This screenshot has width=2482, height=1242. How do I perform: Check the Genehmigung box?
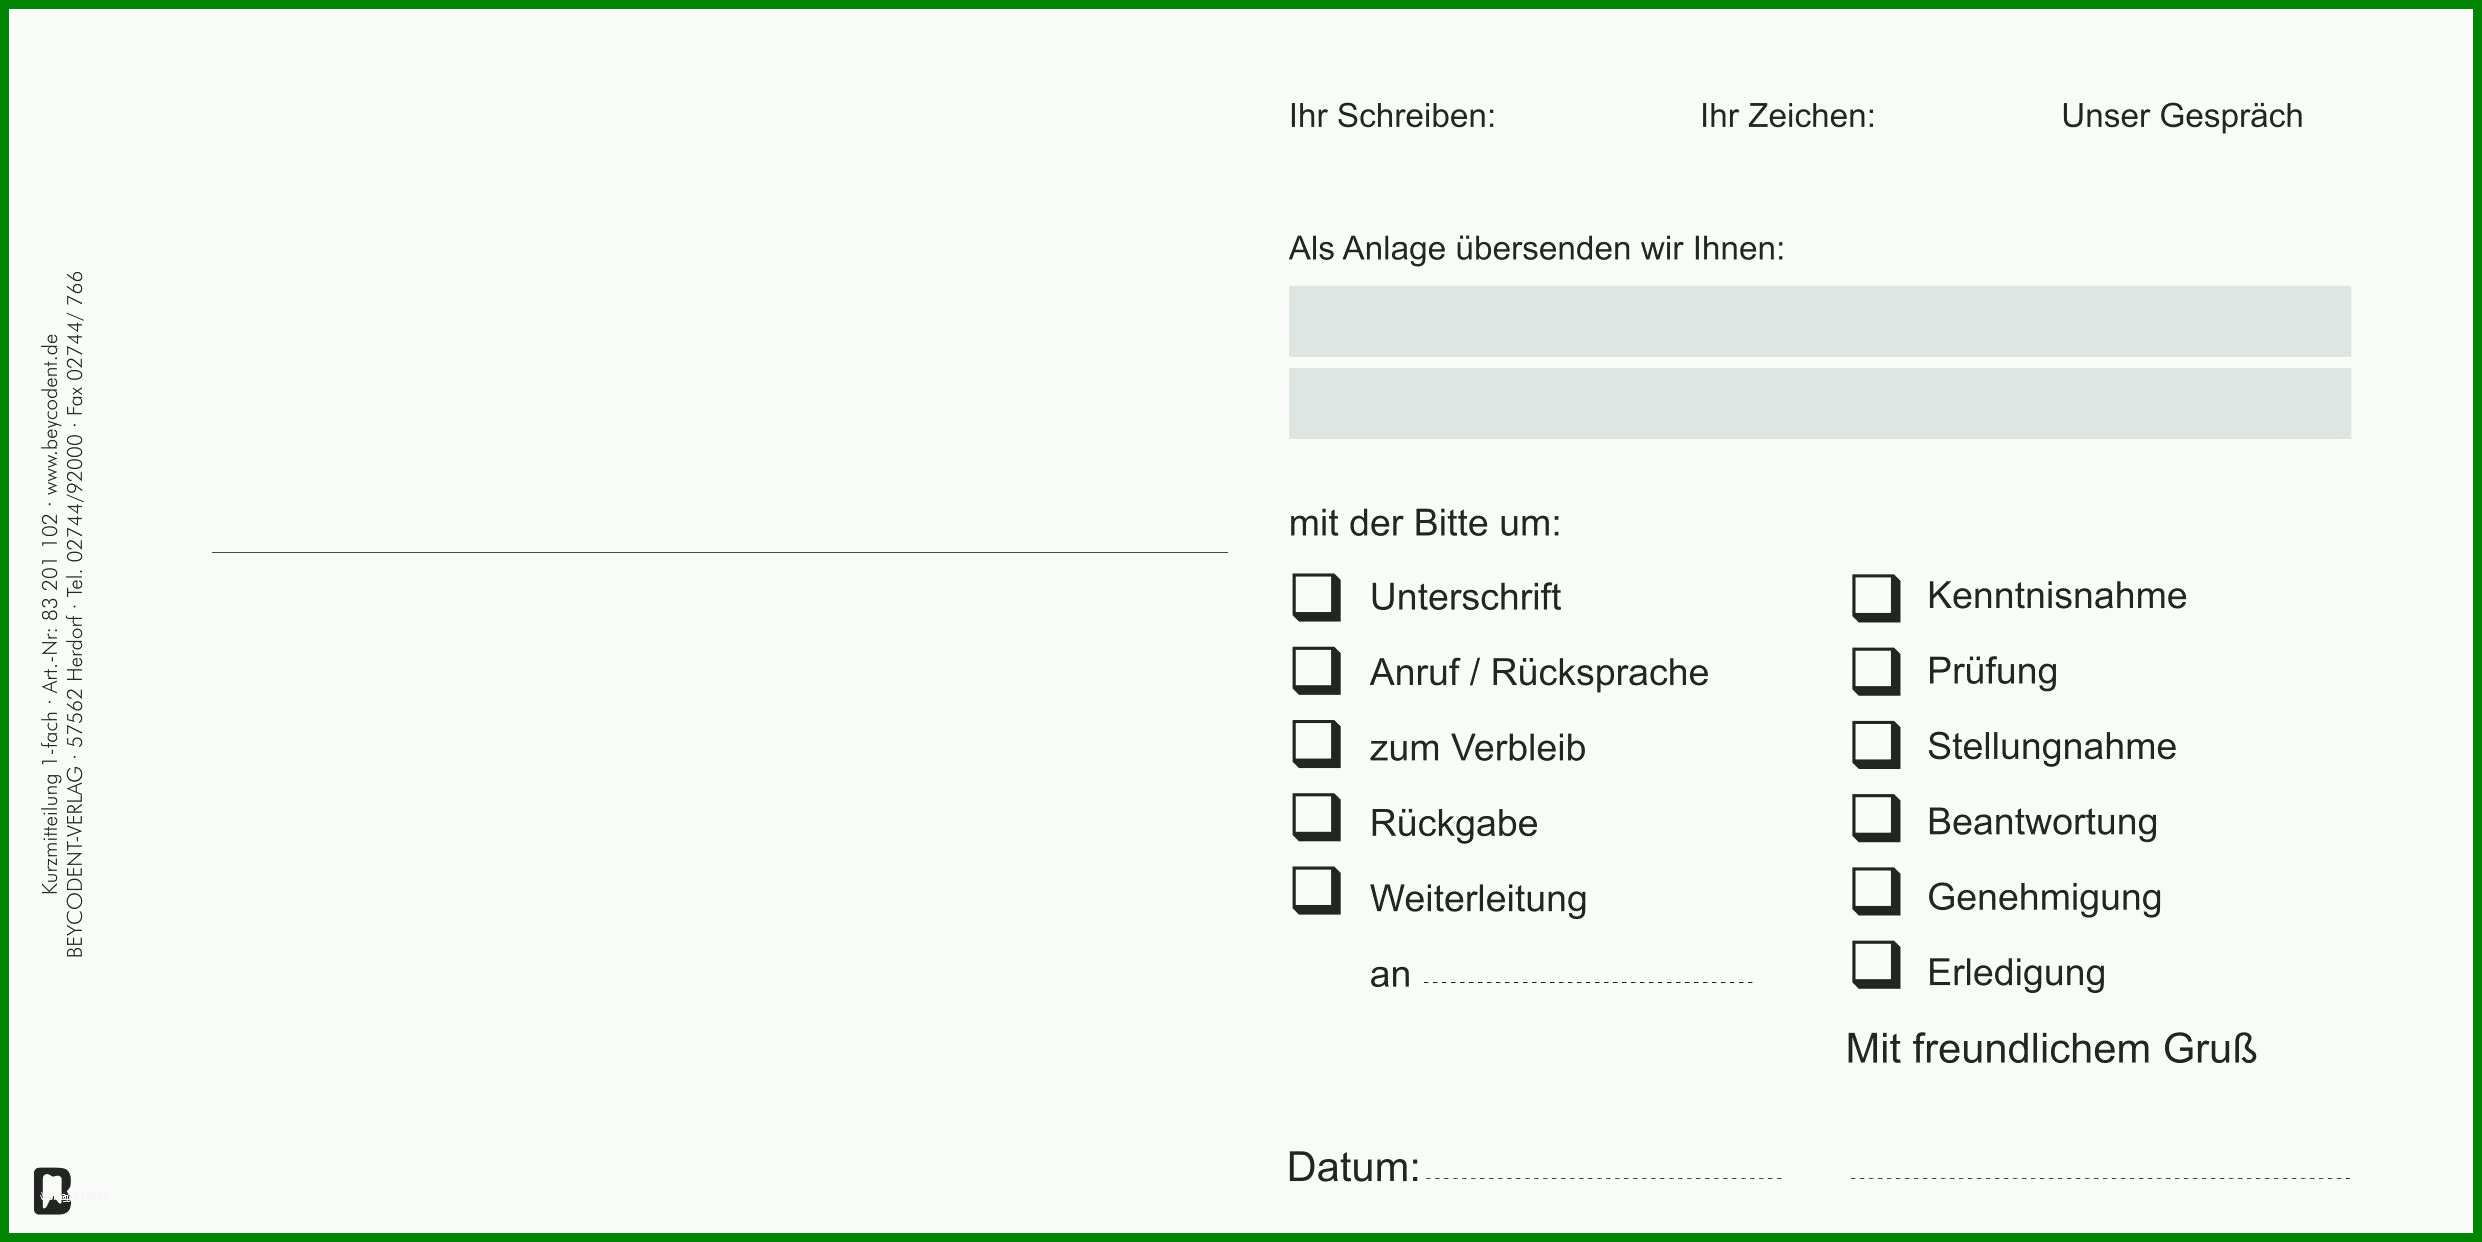pos(1876,891)
